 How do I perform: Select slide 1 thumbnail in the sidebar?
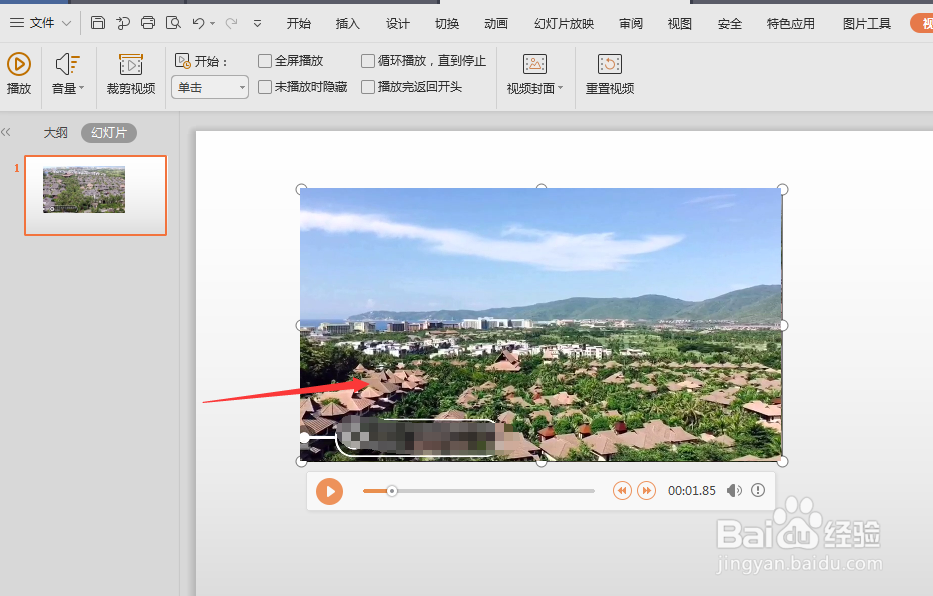(95, 195)
